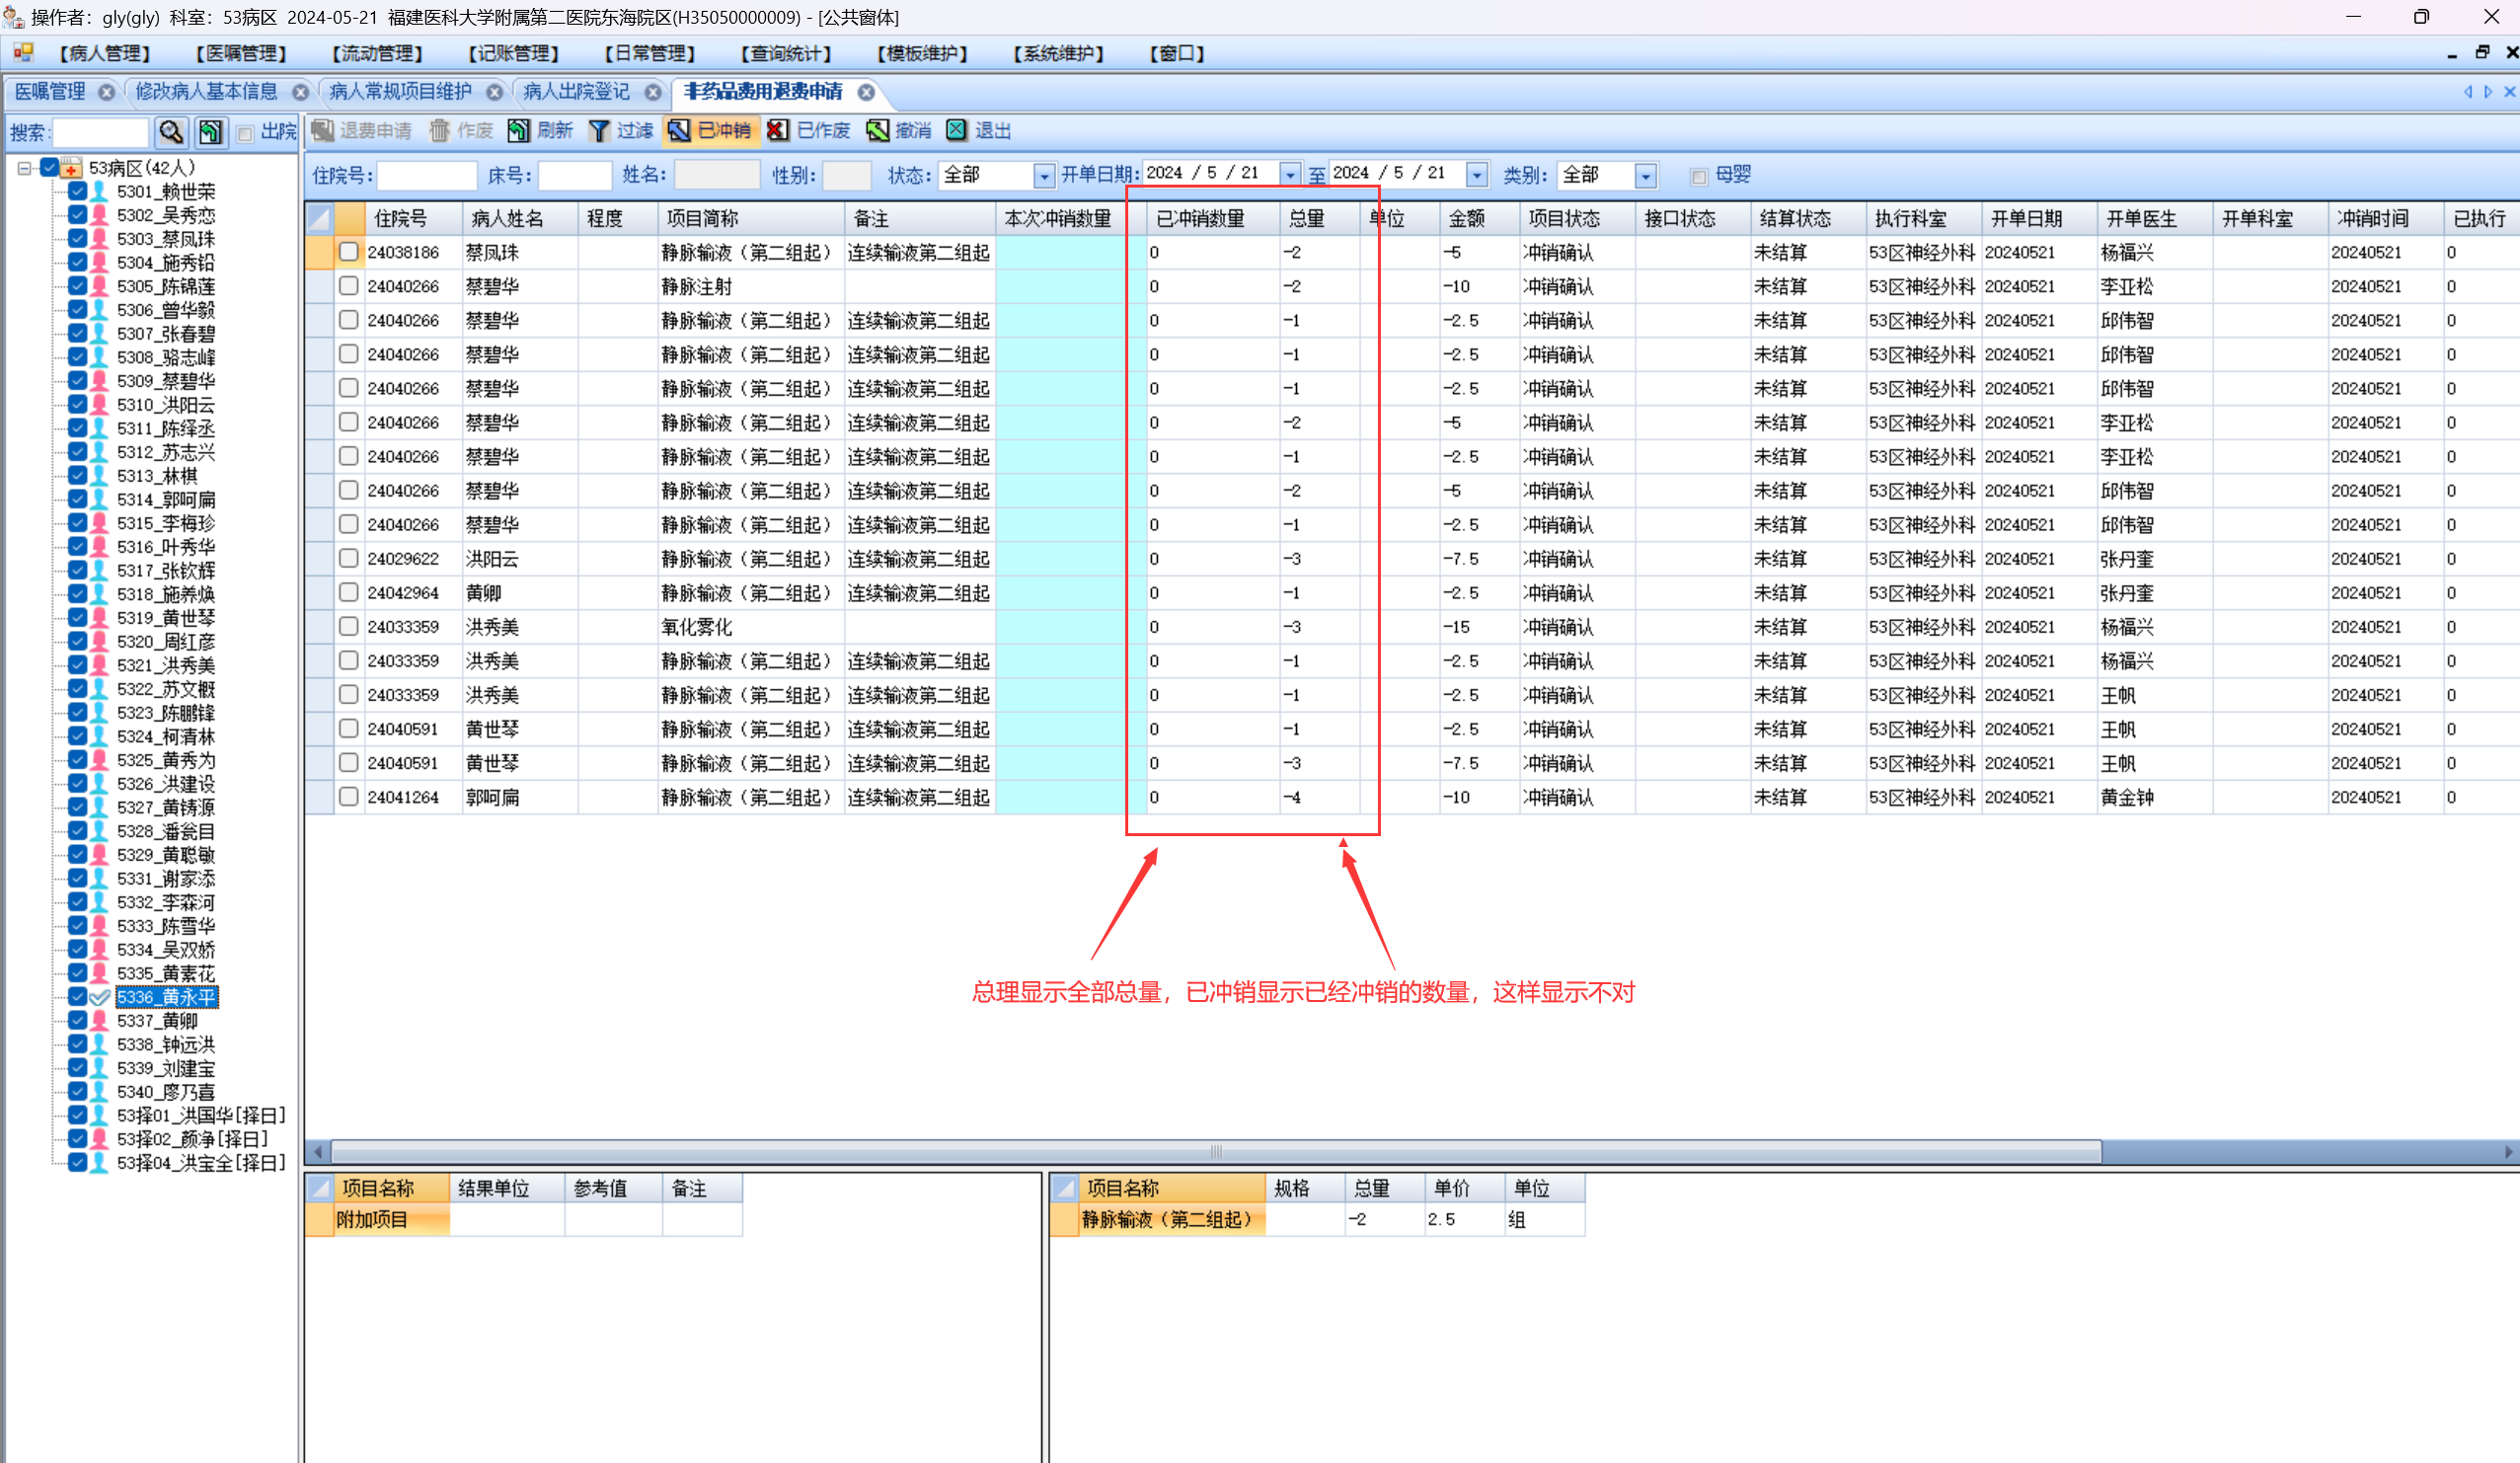This screenshot has height=1463, width=2520.
Task: Click the 撤消 undo toolbar icon
Action: tap(877, 131)
